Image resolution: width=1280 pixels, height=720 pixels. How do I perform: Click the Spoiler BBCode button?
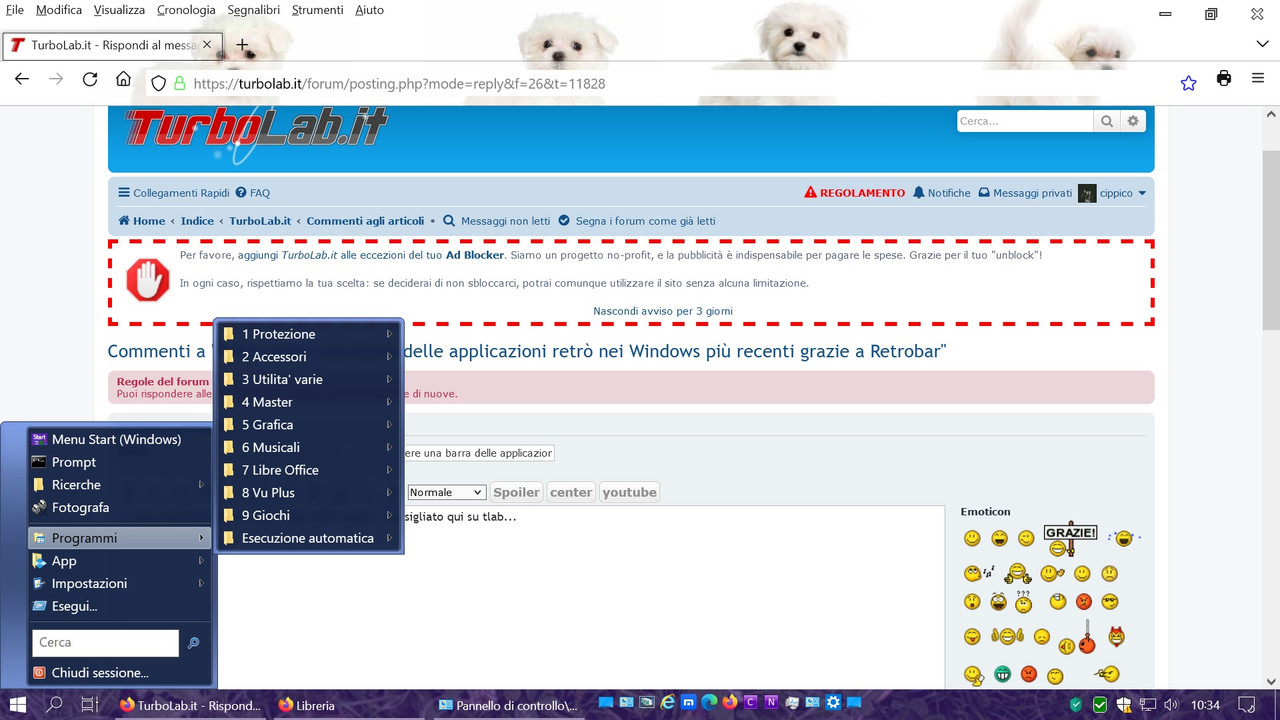pos(516,492)
